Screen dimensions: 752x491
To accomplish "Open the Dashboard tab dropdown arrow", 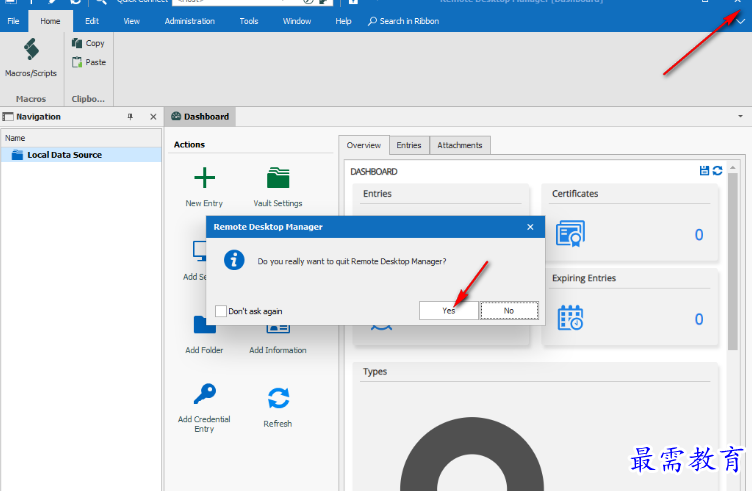I will point(740,117).
